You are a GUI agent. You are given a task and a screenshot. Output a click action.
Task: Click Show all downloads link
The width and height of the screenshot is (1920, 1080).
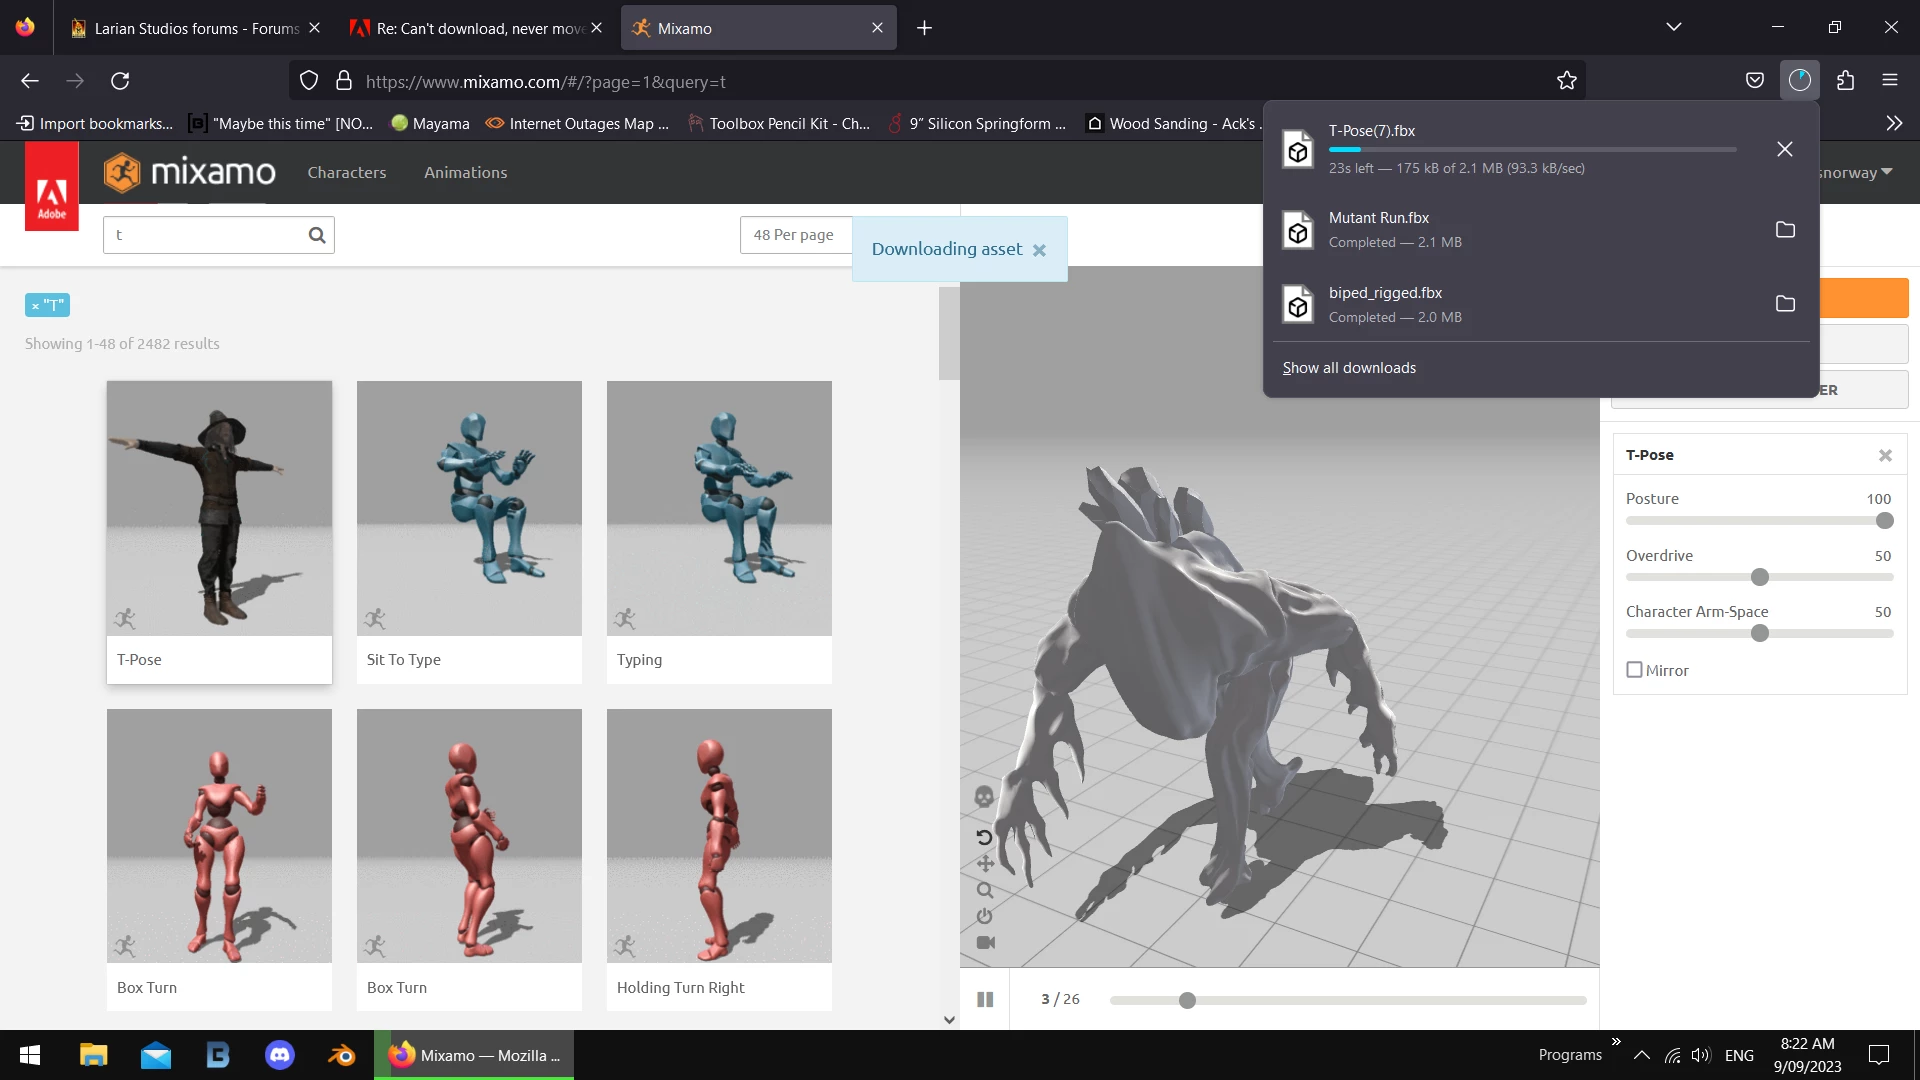1349,368
